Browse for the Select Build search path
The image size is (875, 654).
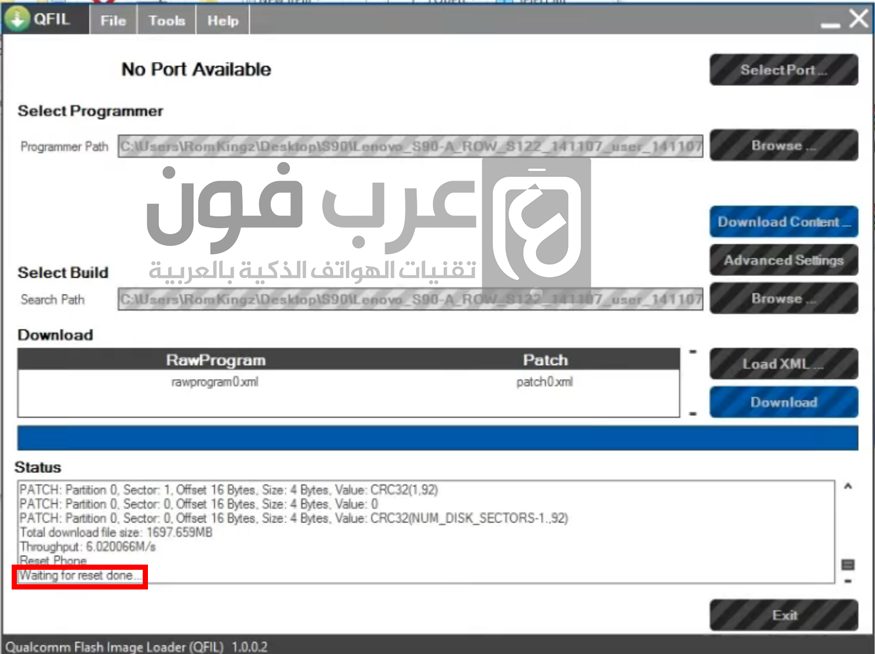point(783,298)
